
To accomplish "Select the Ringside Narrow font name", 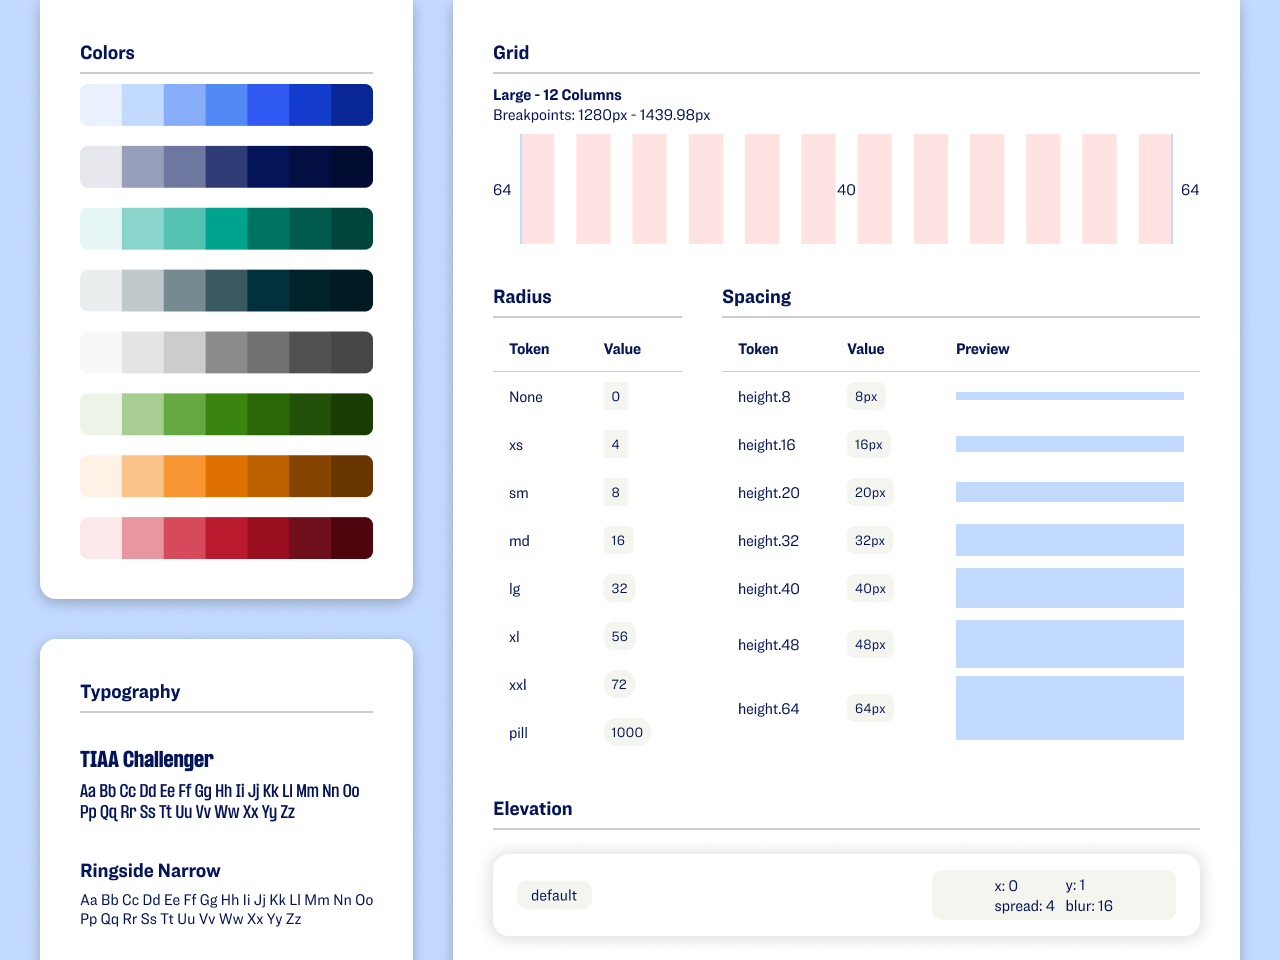I will coord(150,871).
